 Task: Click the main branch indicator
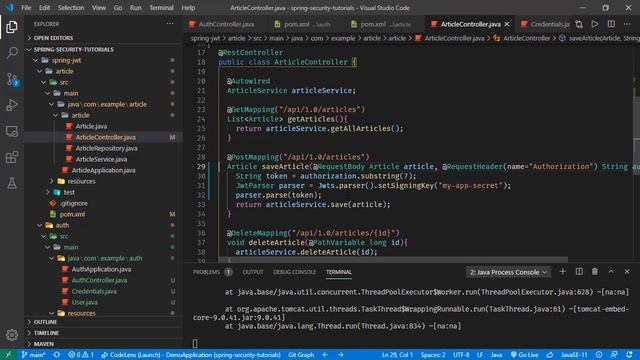[33, 355]
